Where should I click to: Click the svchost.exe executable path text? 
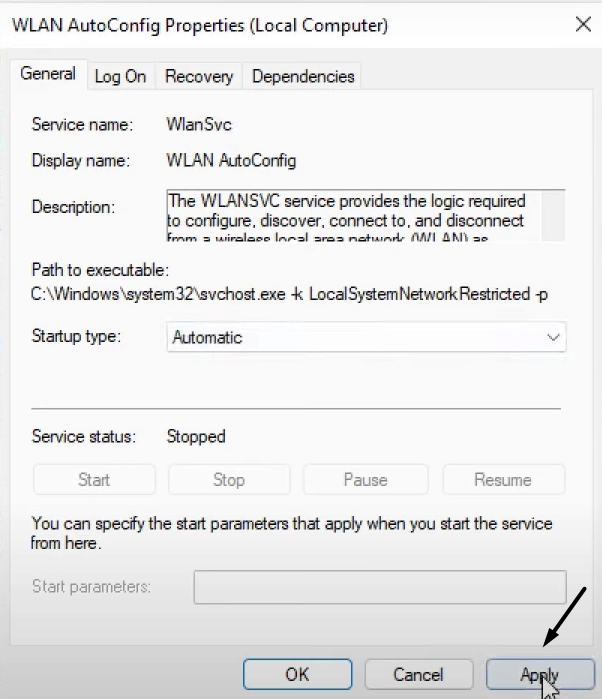[x=289, y=297]
